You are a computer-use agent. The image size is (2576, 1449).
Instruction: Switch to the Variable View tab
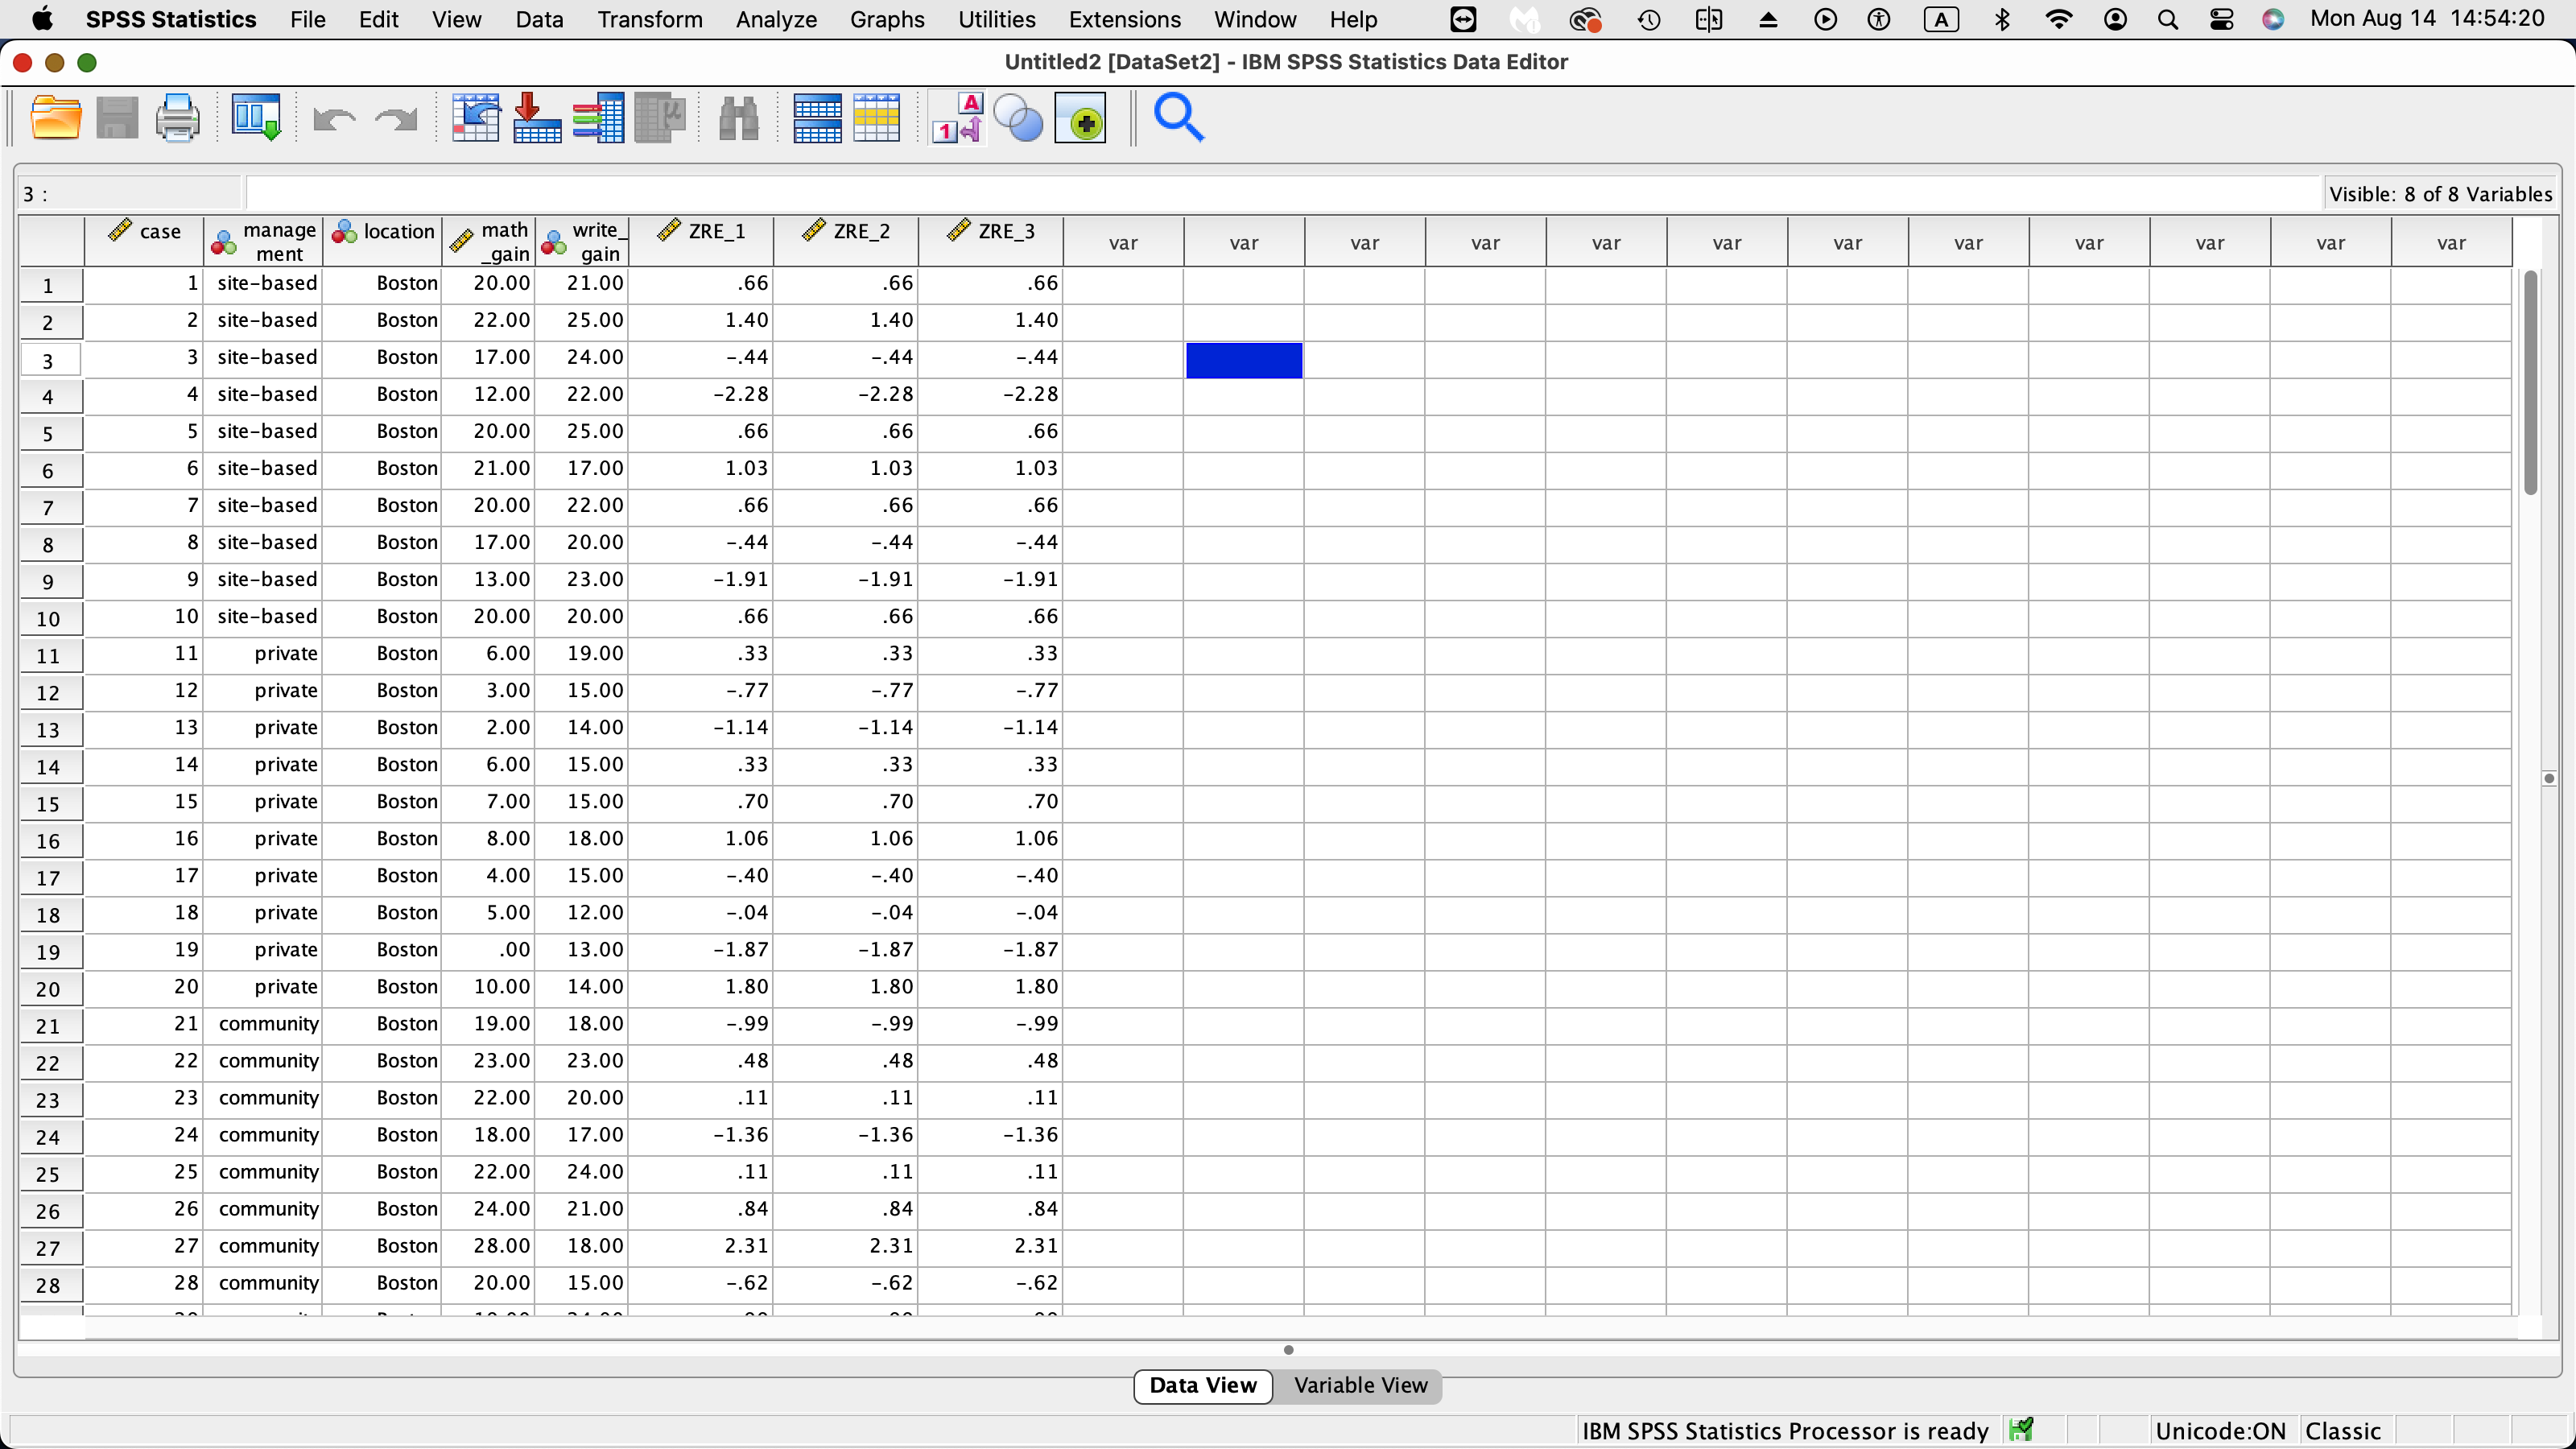[1361, 1386]
